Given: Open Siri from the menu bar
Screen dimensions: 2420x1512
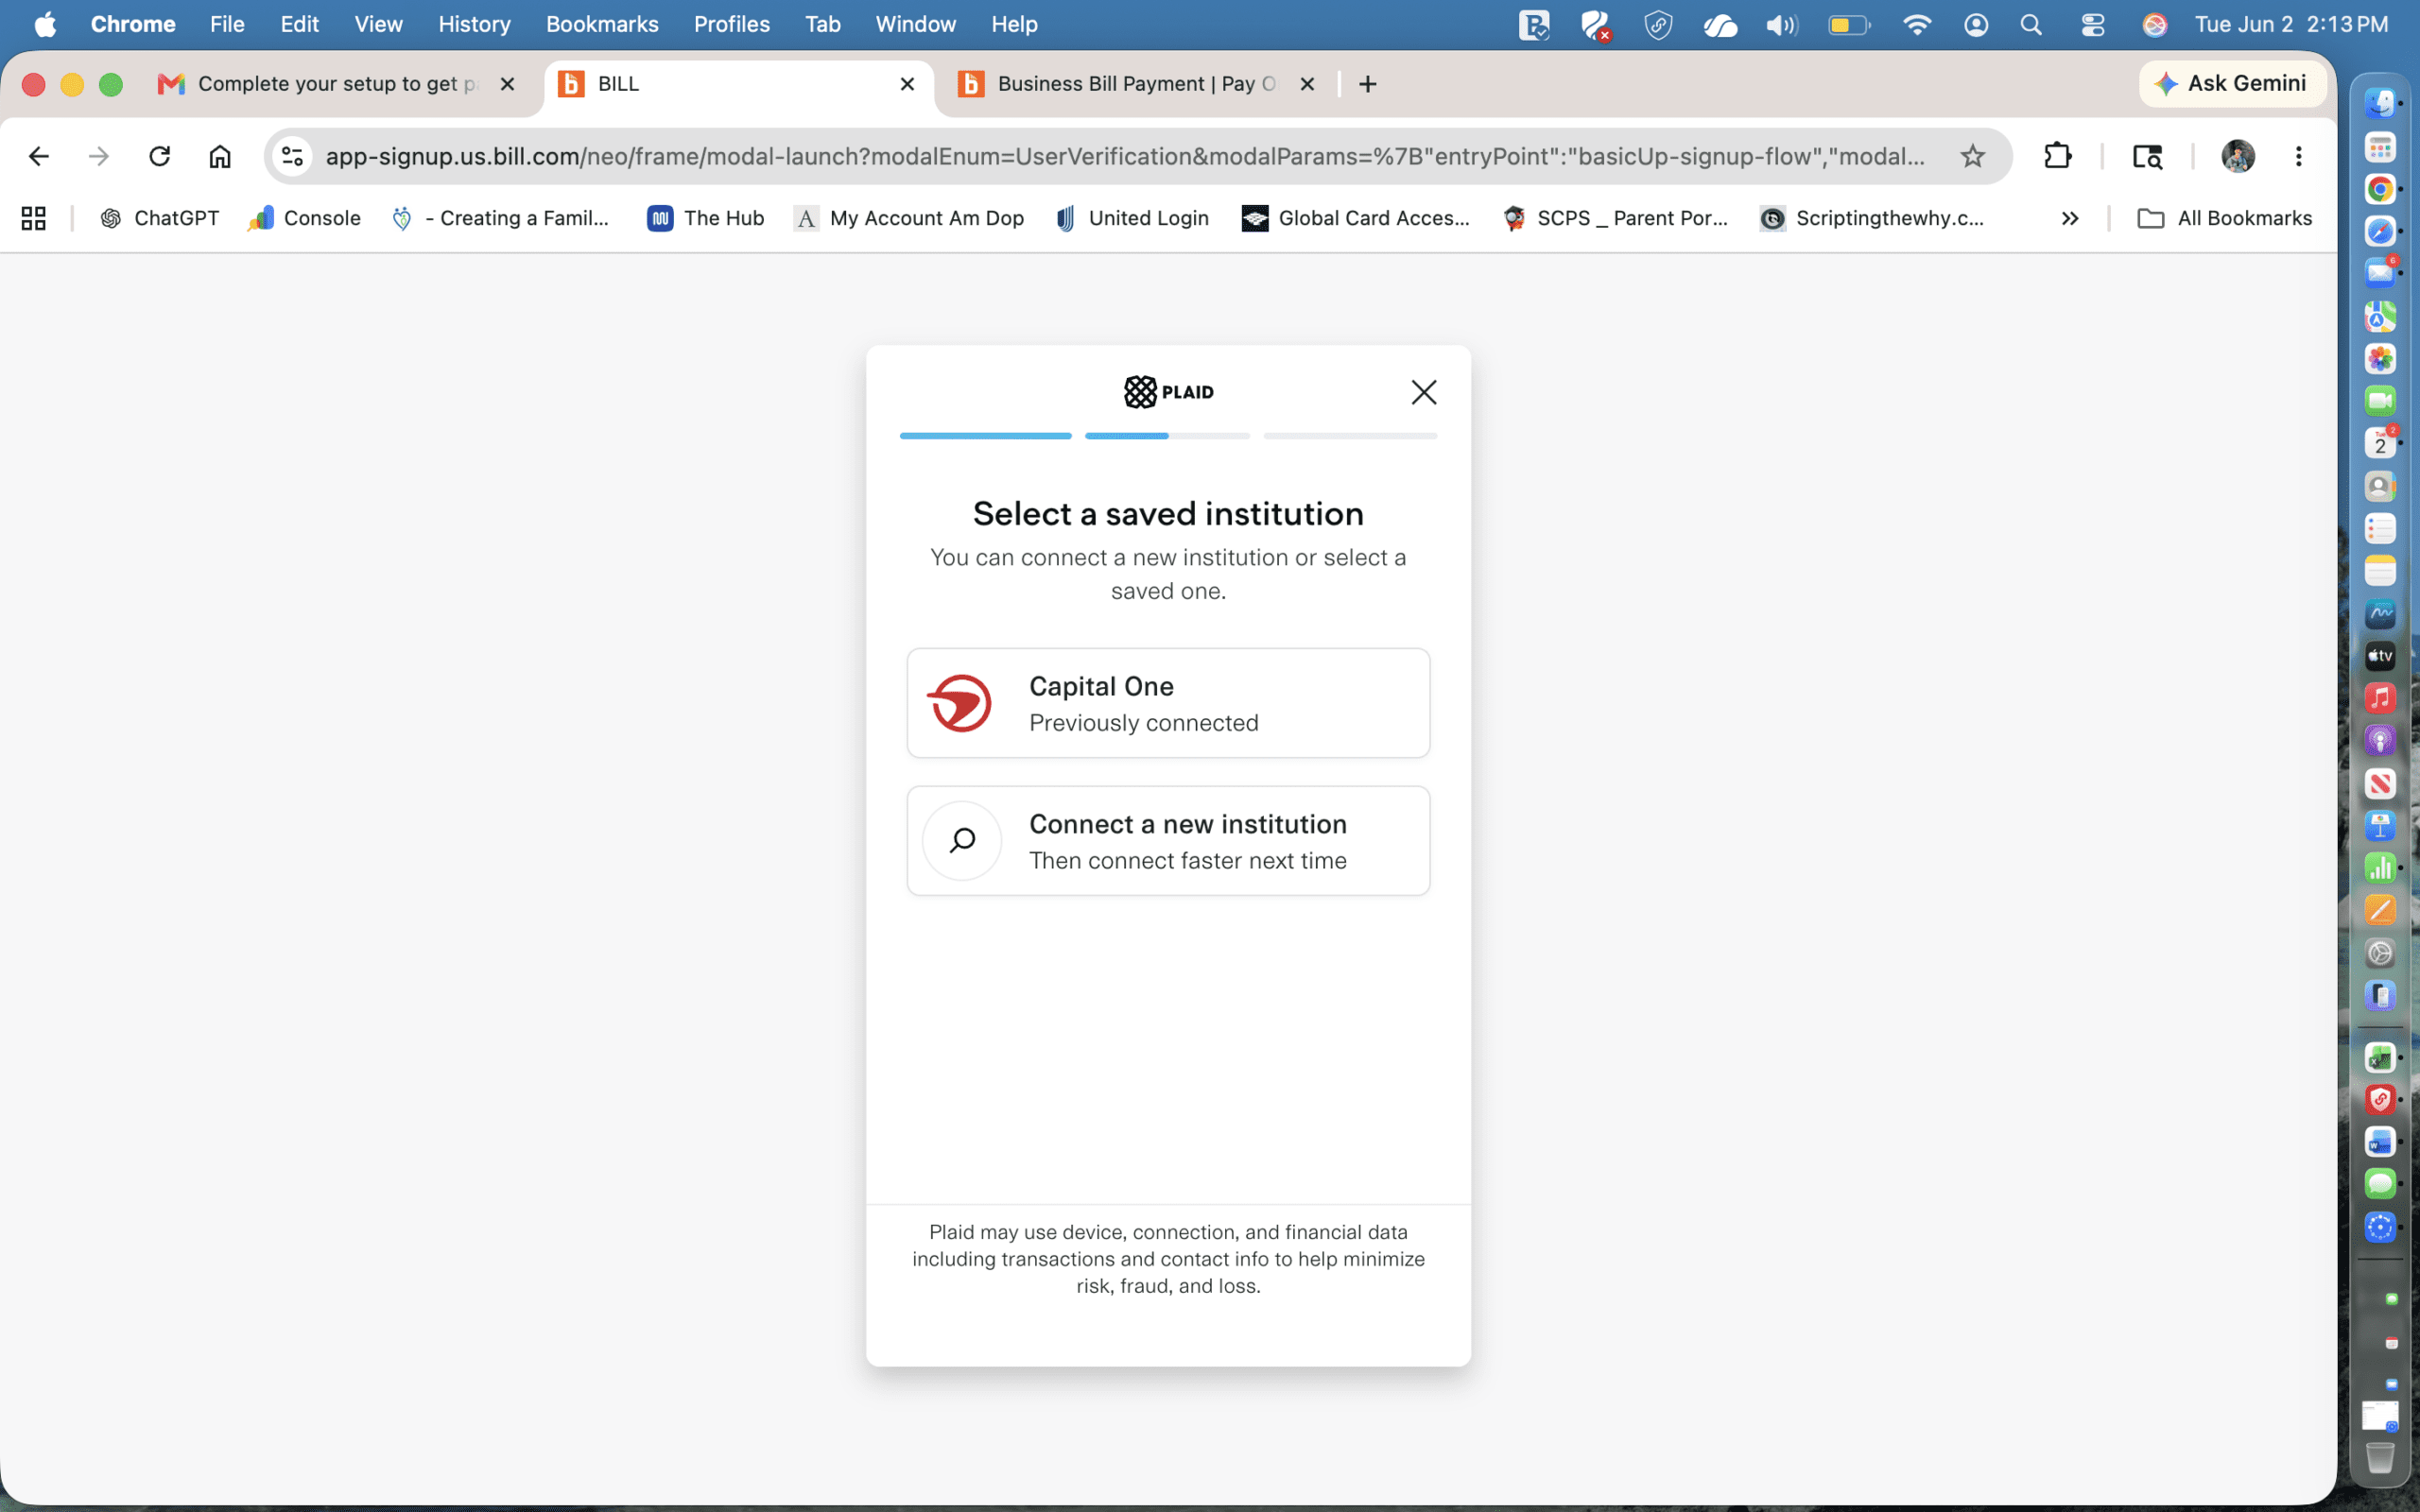Looking at the screenshot, I should [2155, 25].
